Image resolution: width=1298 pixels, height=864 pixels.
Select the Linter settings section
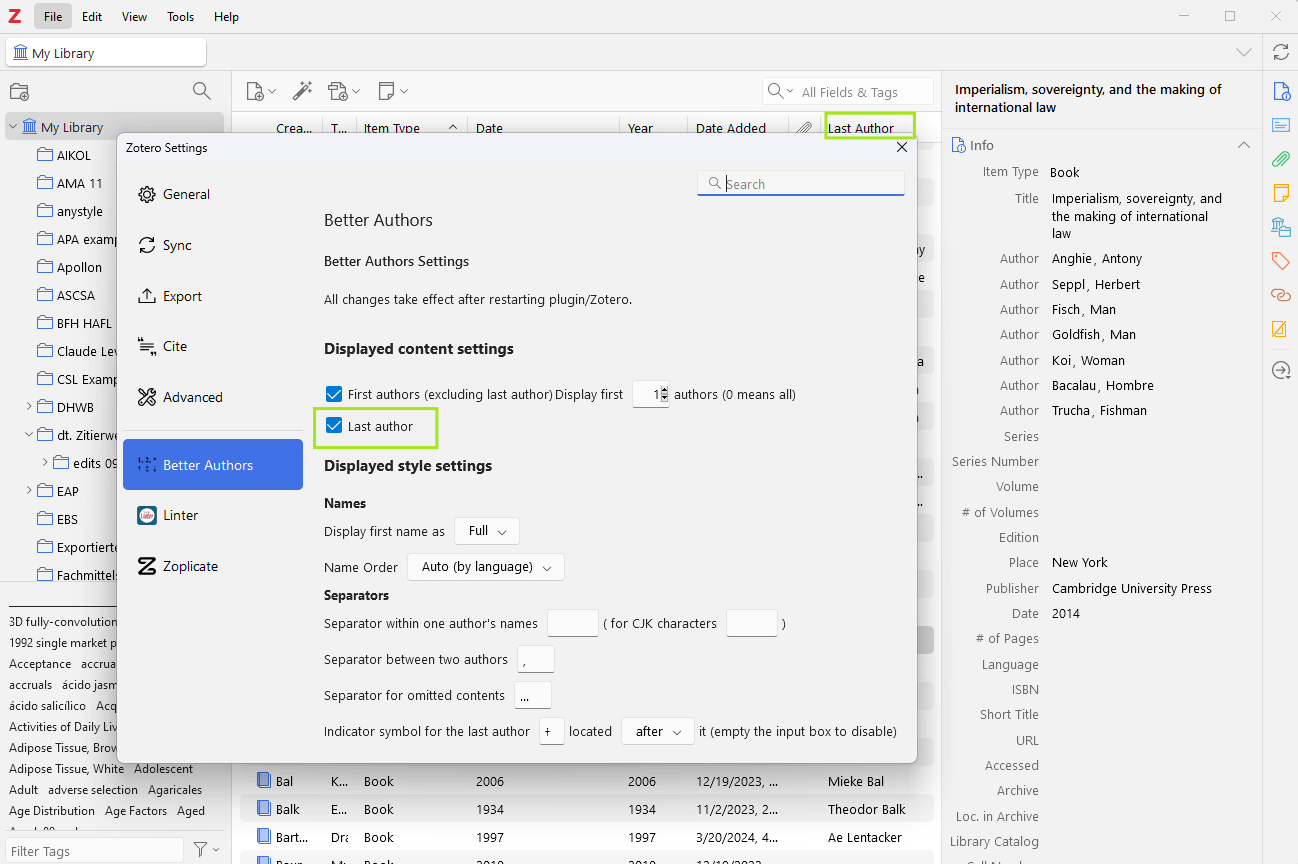(x=180, y=515)
